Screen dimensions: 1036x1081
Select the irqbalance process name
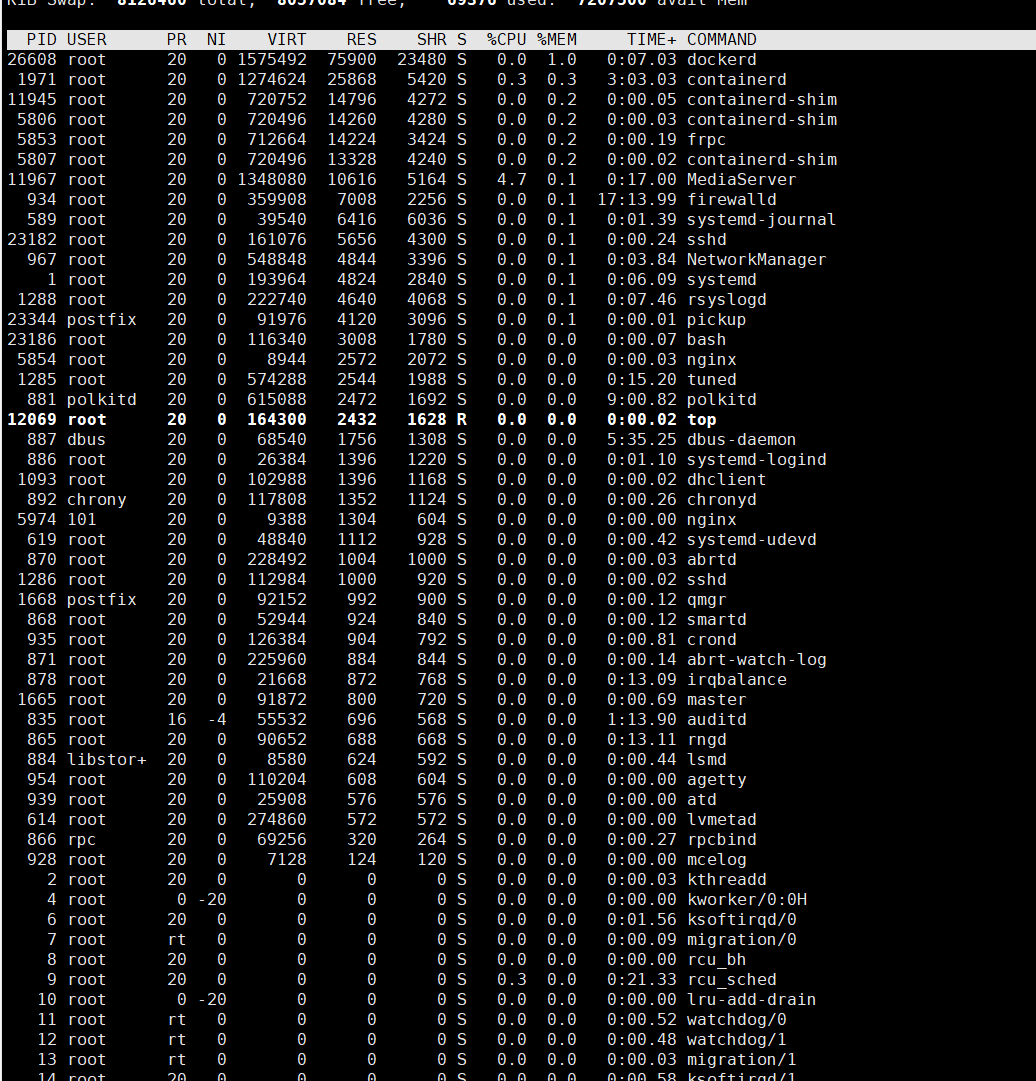(x=736, y=680)
